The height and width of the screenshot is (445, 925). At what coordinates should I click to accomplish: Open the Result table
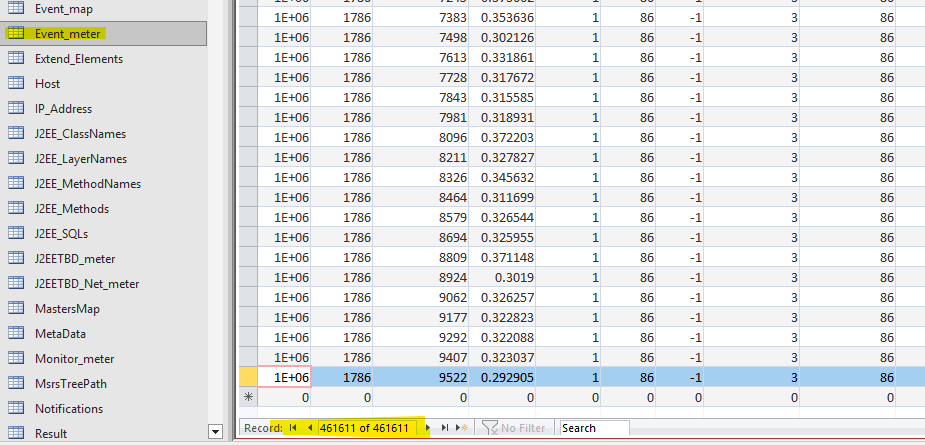tap(104, 434)
